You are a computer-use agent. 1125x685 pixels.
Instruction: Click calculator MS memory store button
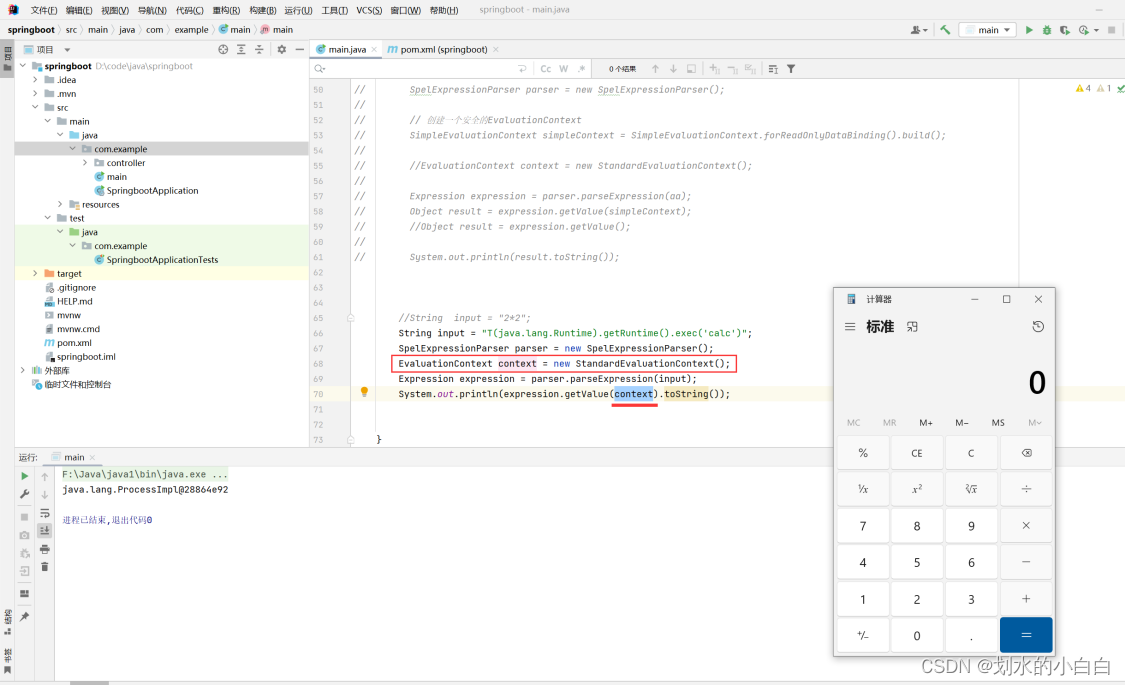[x=997, y=422]
